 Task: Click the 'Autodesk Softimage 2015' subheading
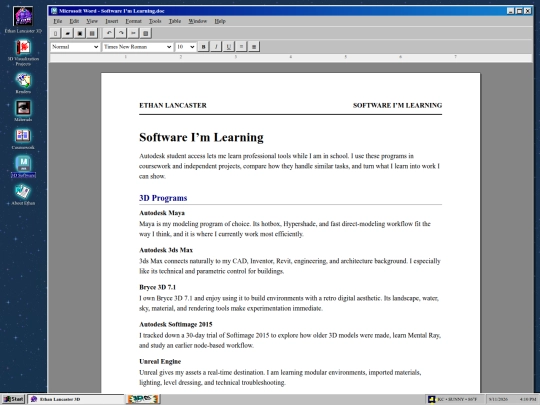(x=176, y=324)
